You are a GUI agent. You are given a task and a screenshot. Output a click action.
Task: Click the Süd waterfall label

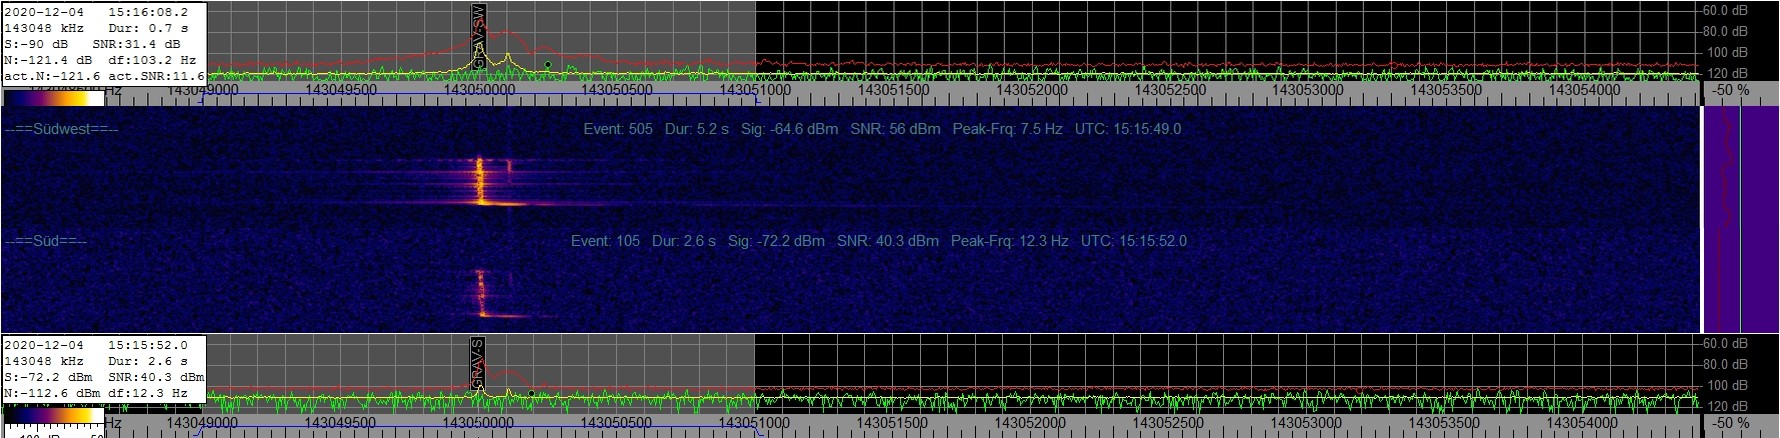(46, 241)
